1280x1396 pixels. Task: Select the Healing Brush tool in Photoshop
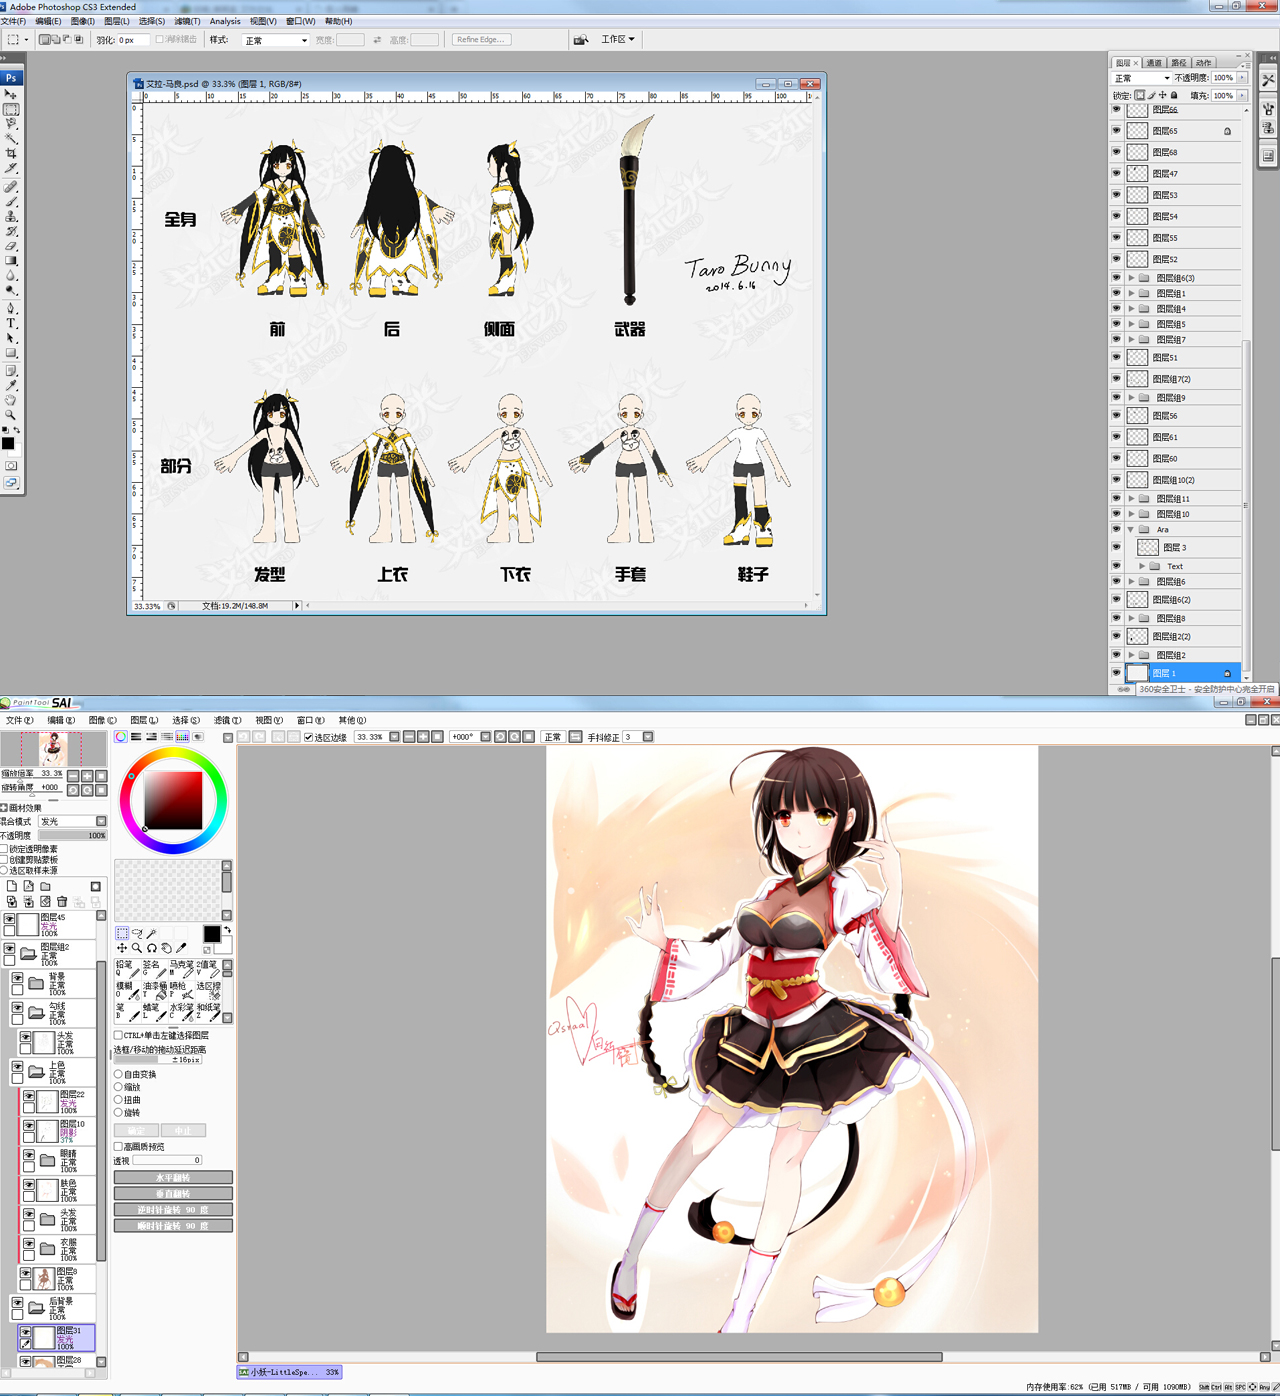[x=11, y=187]
